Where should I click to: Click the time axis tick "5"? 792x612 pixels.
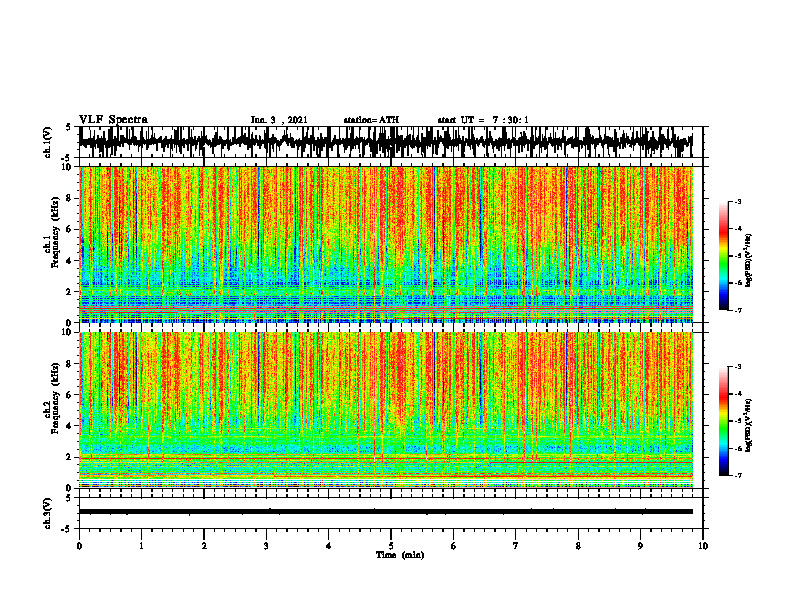coord(391,546)
